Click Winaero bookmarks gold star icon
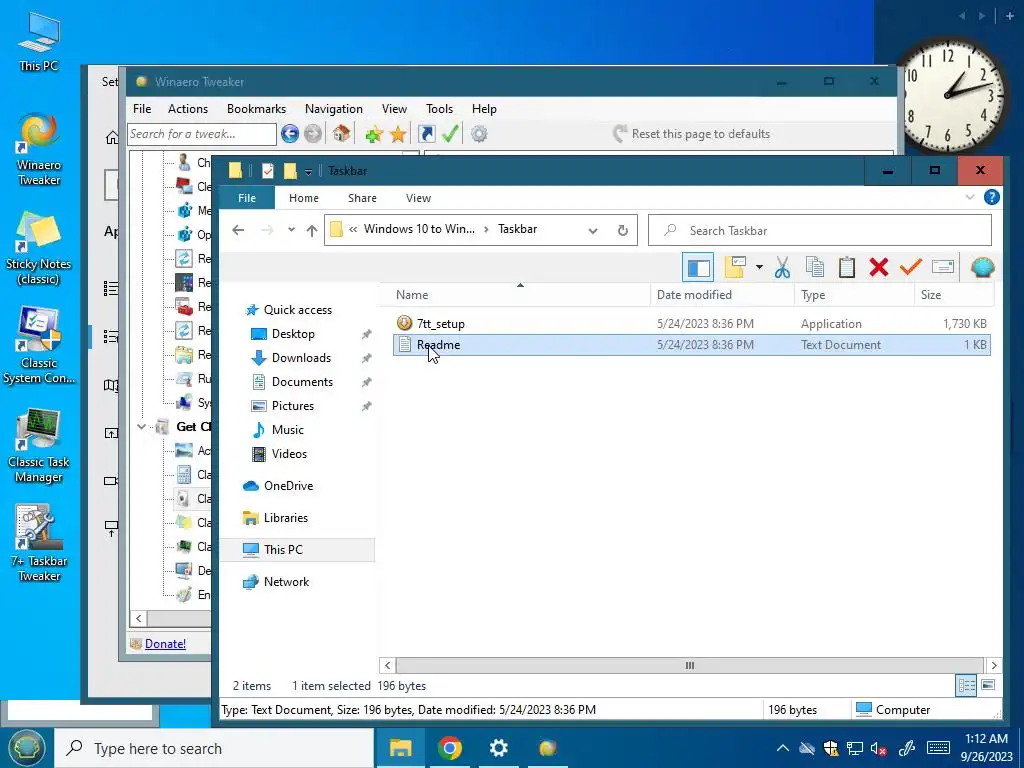 pyautogui.click(x=398, y=135)
